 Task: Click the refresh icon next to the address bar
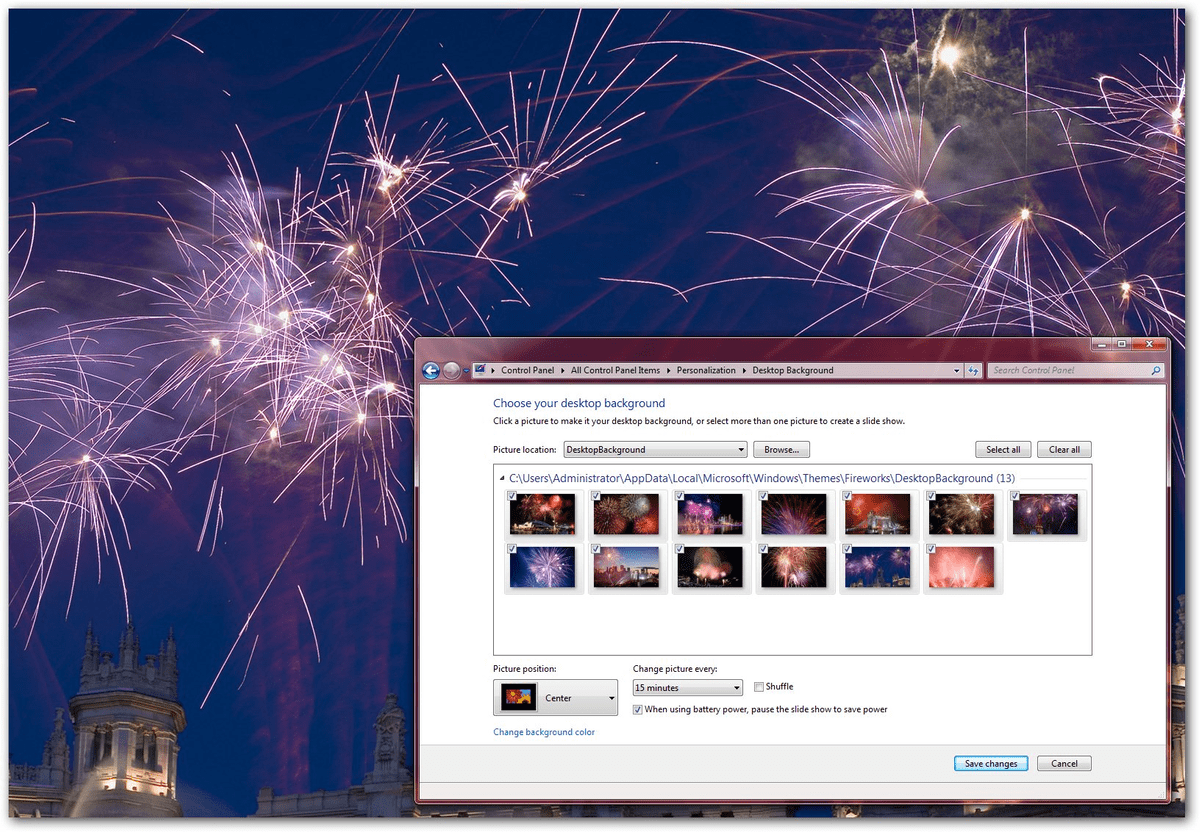click(973, 370)
